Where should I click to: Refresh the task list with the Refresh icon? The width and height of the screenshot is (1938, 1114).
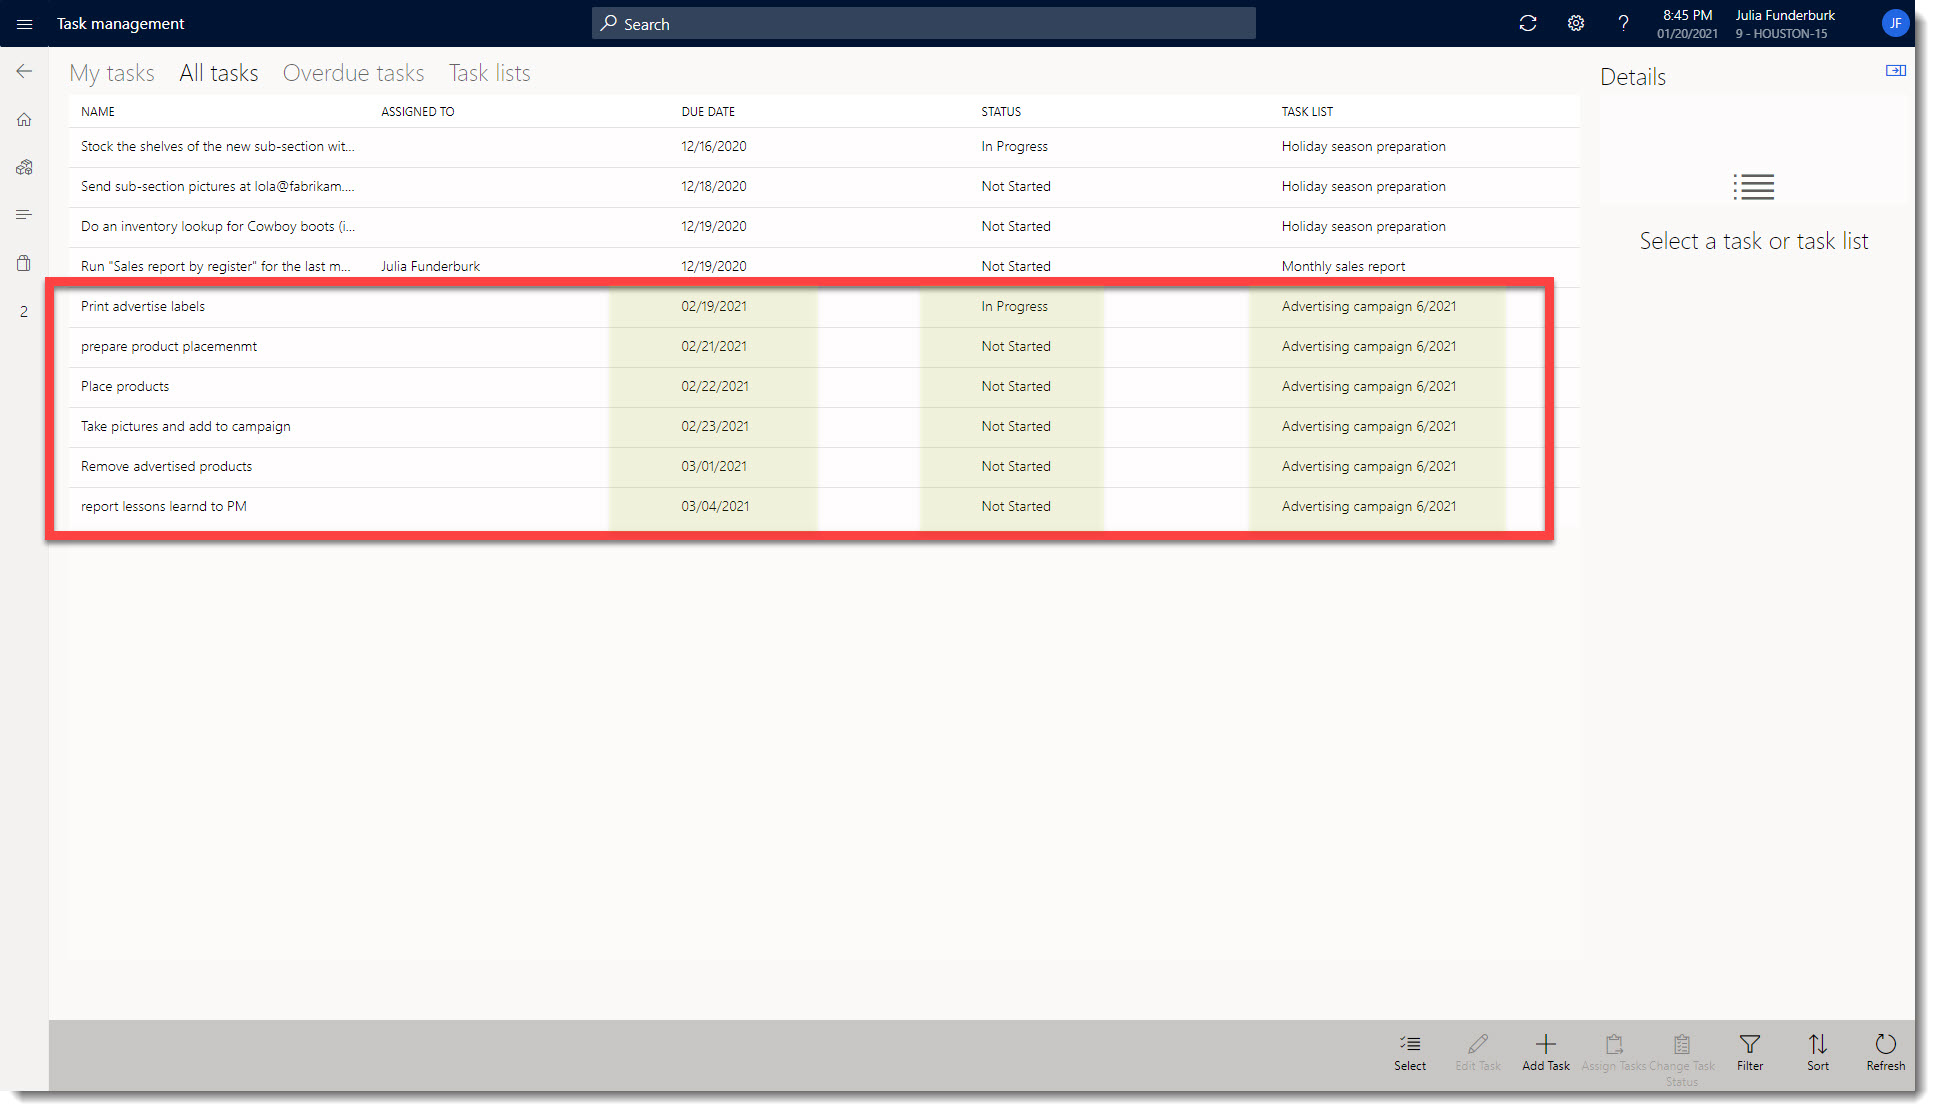pyautogui.click(x=1884, y=1053)
